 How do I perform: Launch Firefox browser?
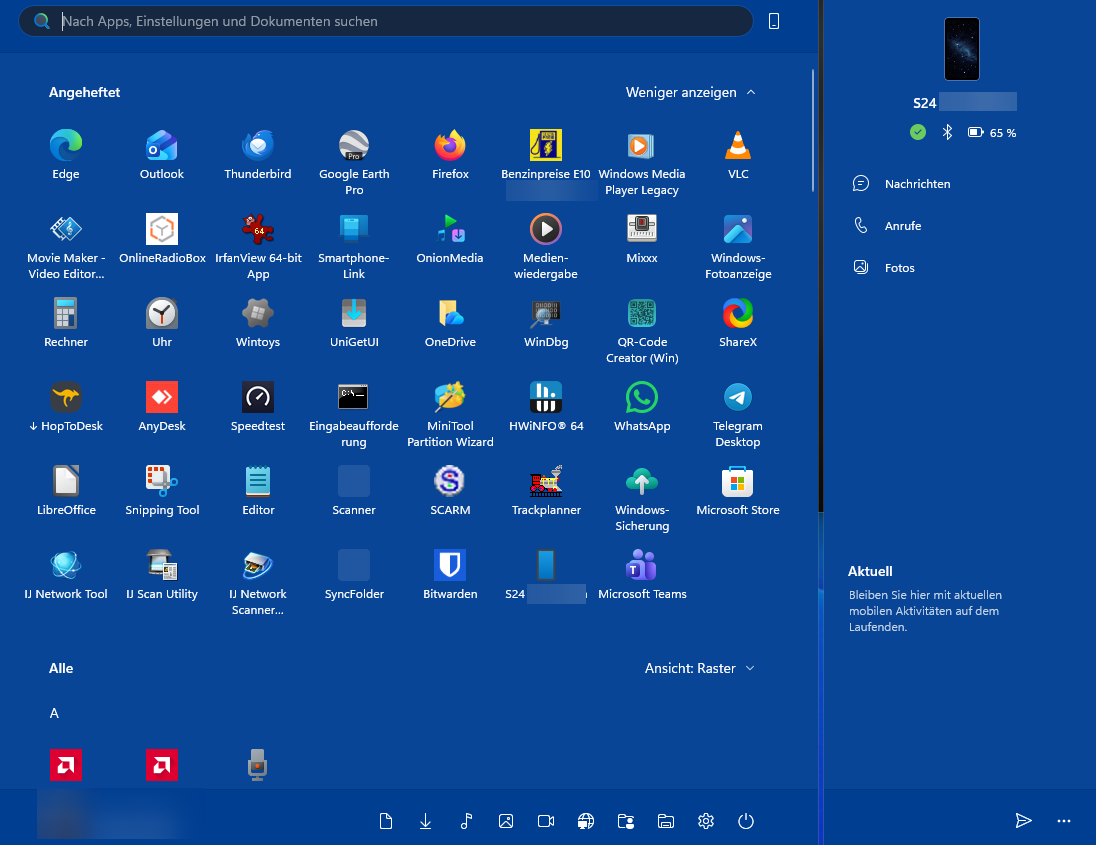(x=450, y=155)
